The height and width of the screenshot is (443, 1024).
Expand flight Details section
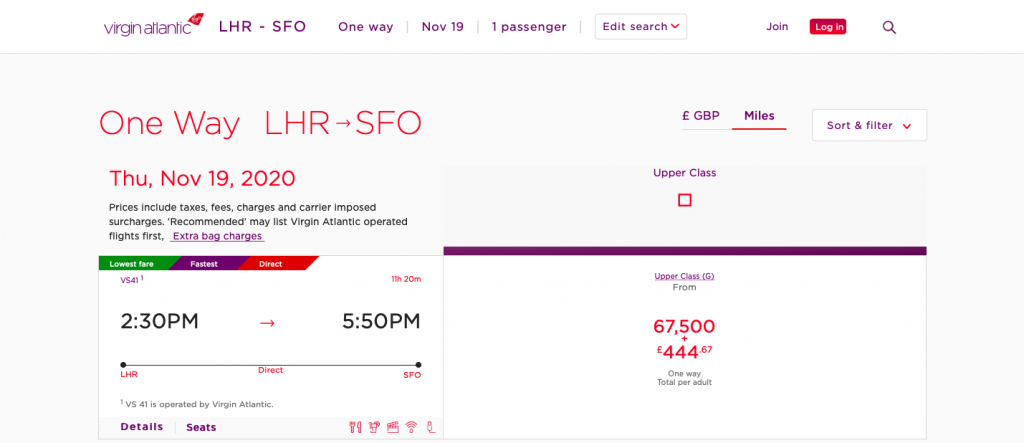click(x=142, y=427)
